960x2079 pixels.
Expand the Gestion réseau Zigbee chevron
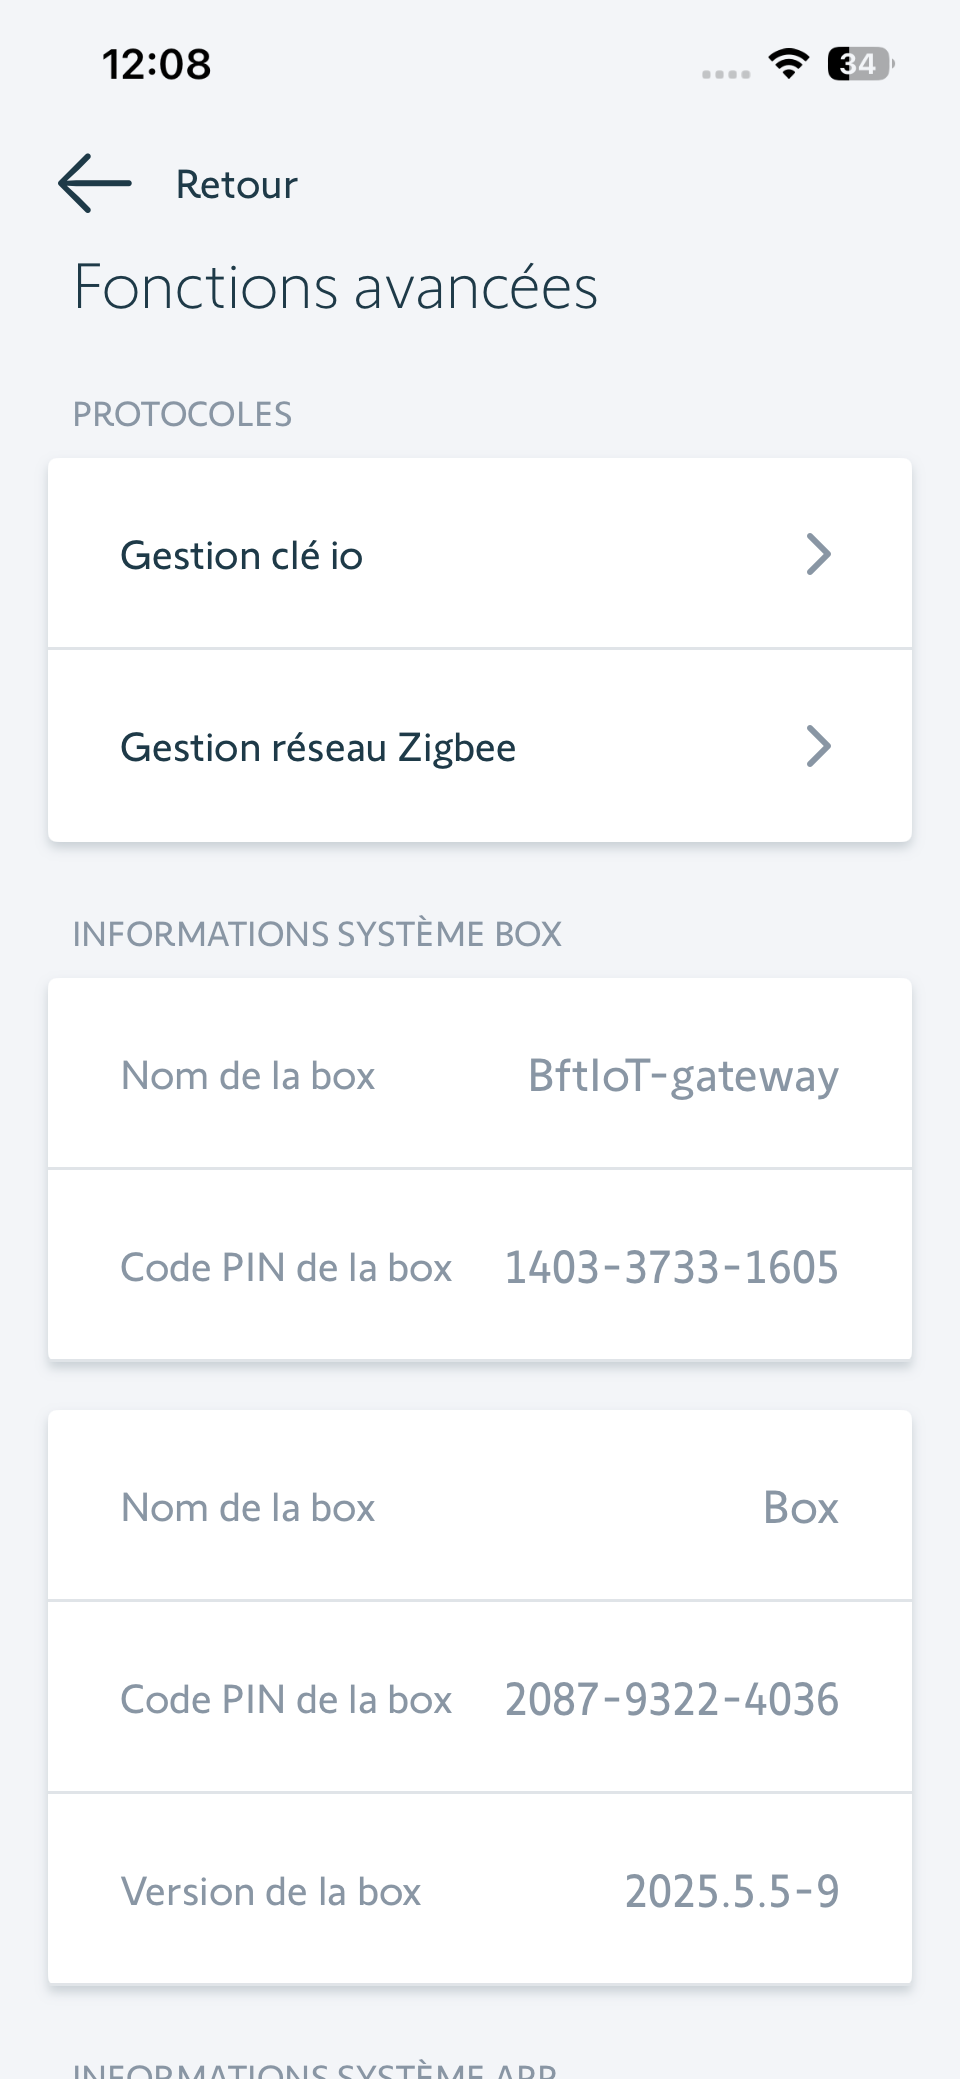coord(818,747)
